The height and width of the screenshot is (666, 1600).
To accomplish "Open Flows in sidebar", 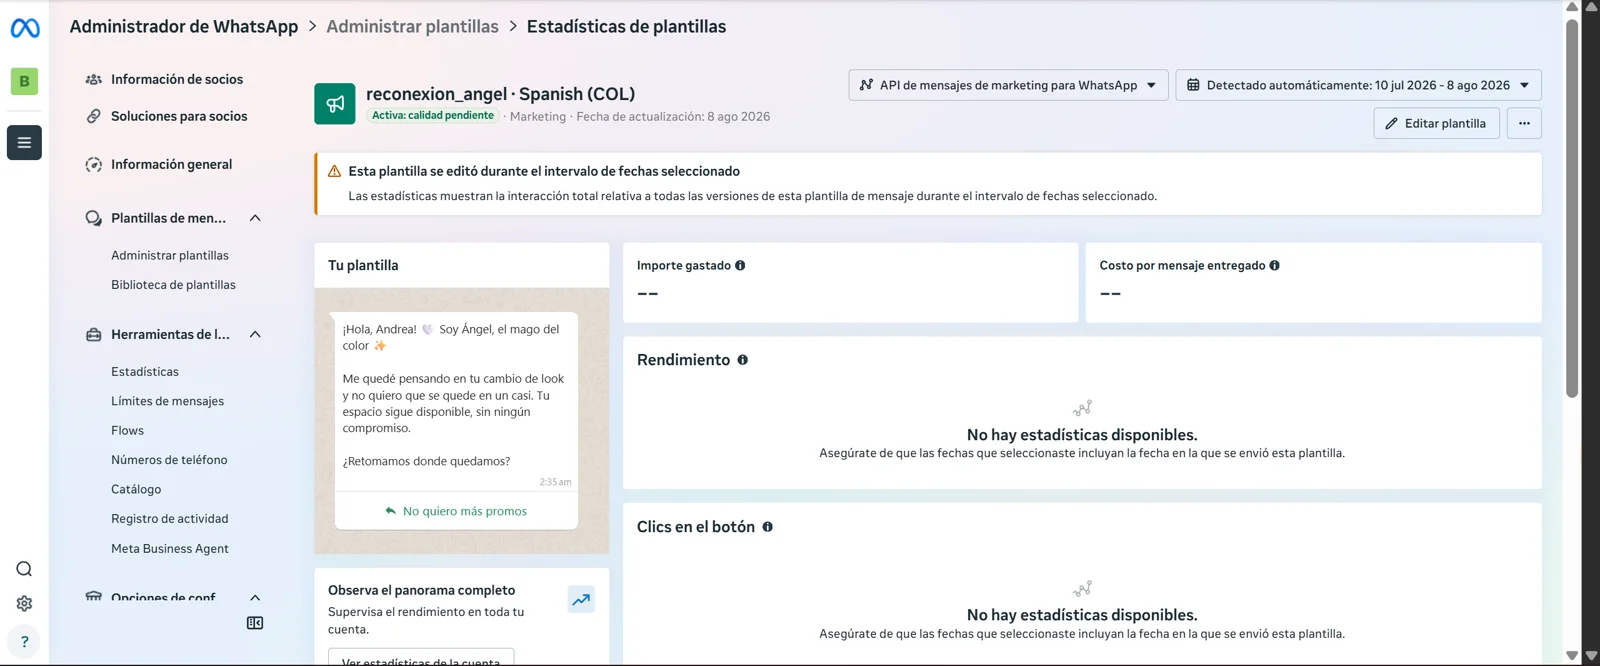I will point(128,431).
